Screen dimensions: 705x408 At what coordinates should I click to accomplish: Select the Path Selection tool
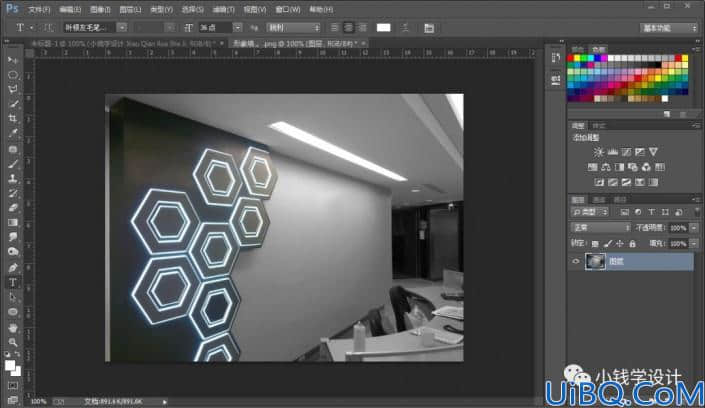click(x=13, y=297)
